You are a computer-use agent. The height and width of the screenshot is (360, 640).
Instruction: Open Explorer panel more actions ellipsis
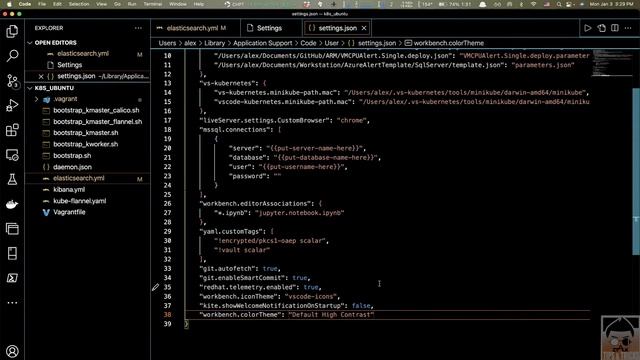point(138,28)
